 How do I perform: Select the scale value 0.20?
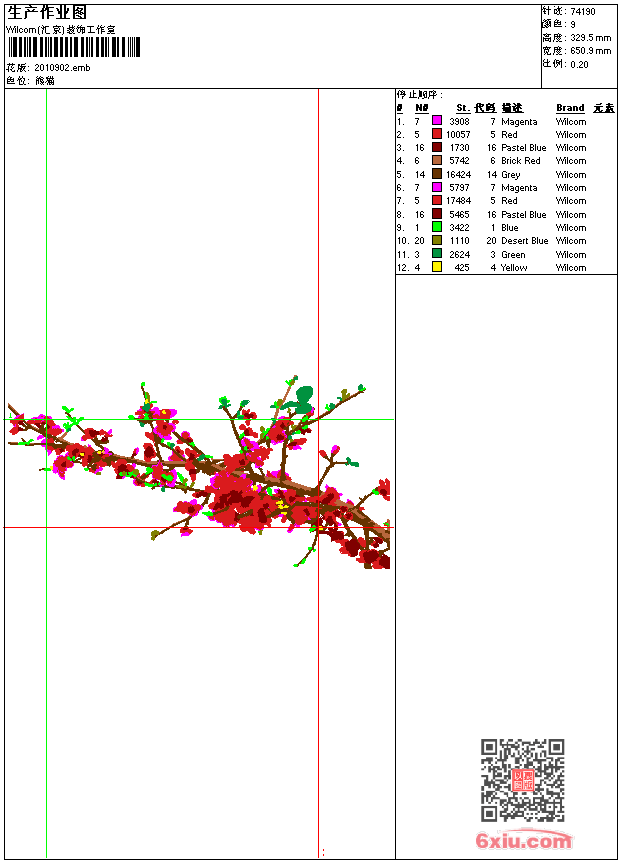579,64
